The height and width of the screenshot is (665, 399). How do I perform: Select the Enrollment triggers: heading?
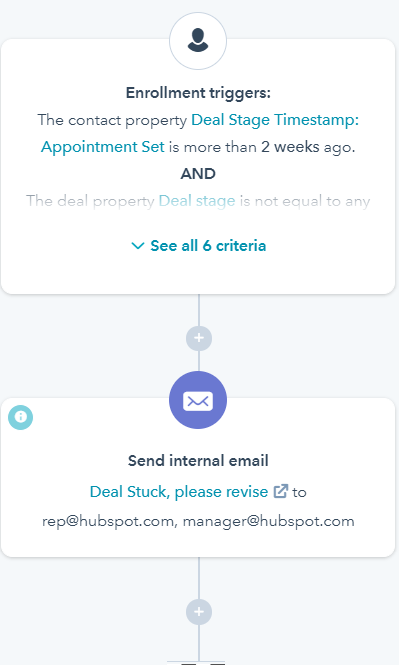point(198,92)
